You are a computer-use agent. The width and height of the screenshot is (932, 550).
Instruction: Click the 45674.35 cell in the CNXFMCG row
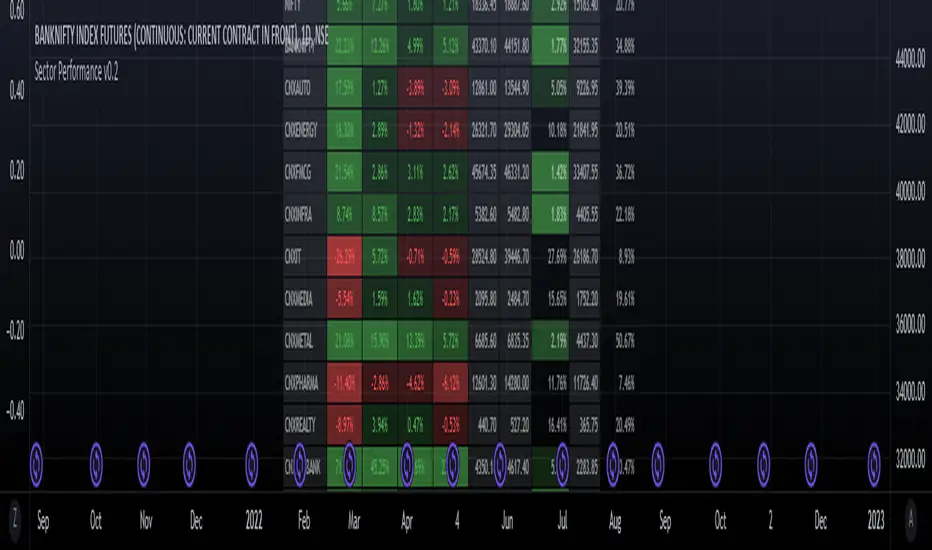(484, 172)
